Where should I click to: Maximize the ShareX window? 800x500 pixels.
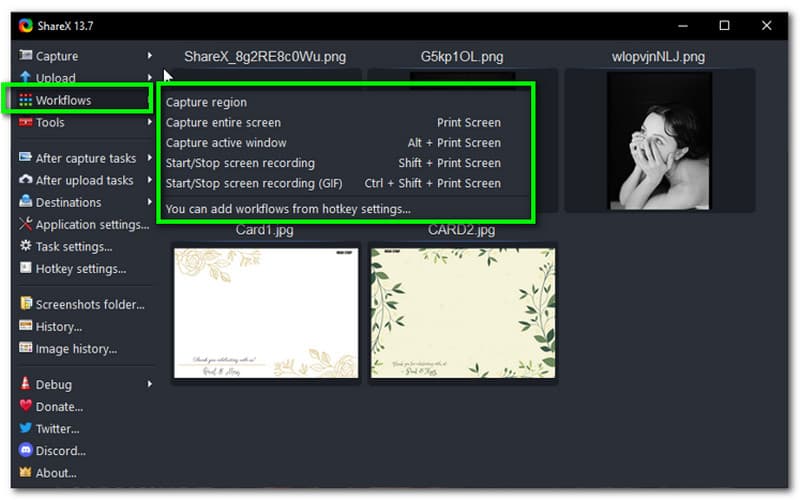coord(724,26)
